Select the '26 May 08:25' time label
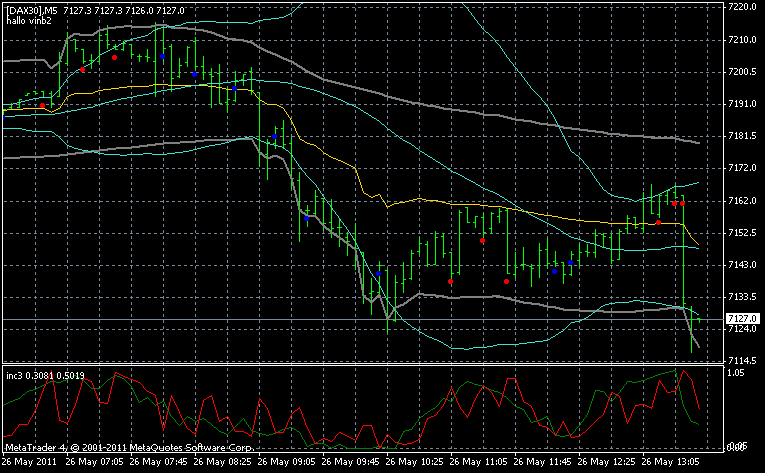 click(x=223, y=461)
